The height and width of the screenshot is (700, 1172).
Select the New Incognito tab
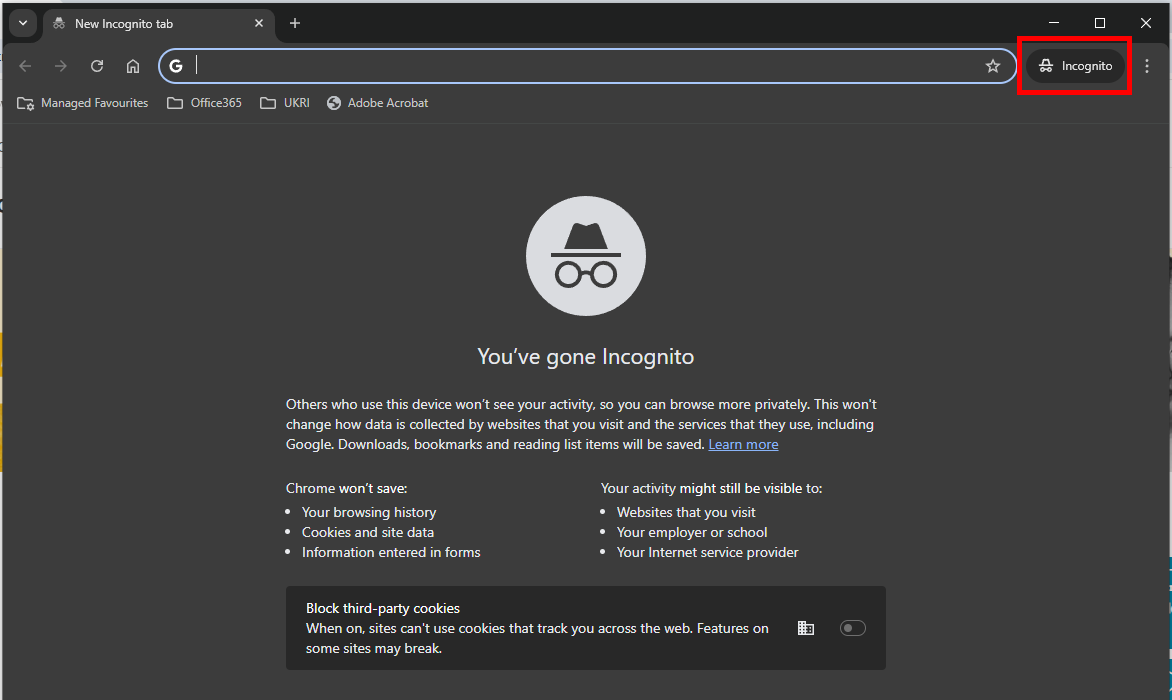pos(158,24)
